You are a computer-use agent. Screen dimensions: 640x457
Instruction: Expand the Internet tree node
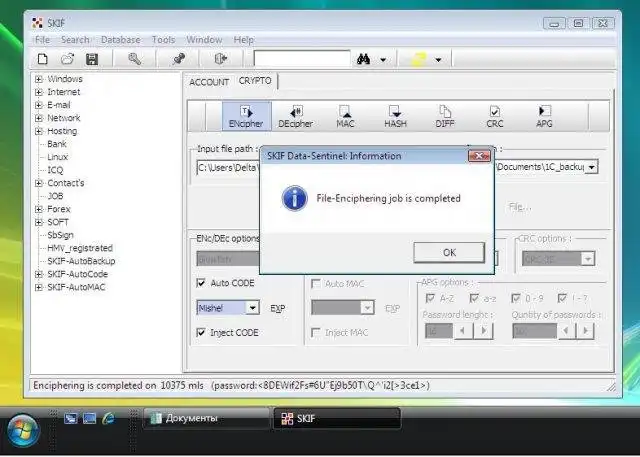tap(39, 92)
